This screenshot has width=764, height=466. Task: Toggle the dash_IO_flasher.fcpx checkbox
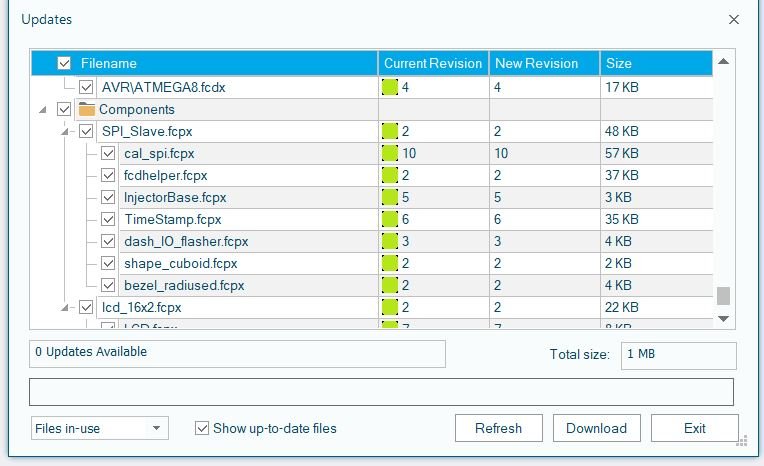point(108,241)
